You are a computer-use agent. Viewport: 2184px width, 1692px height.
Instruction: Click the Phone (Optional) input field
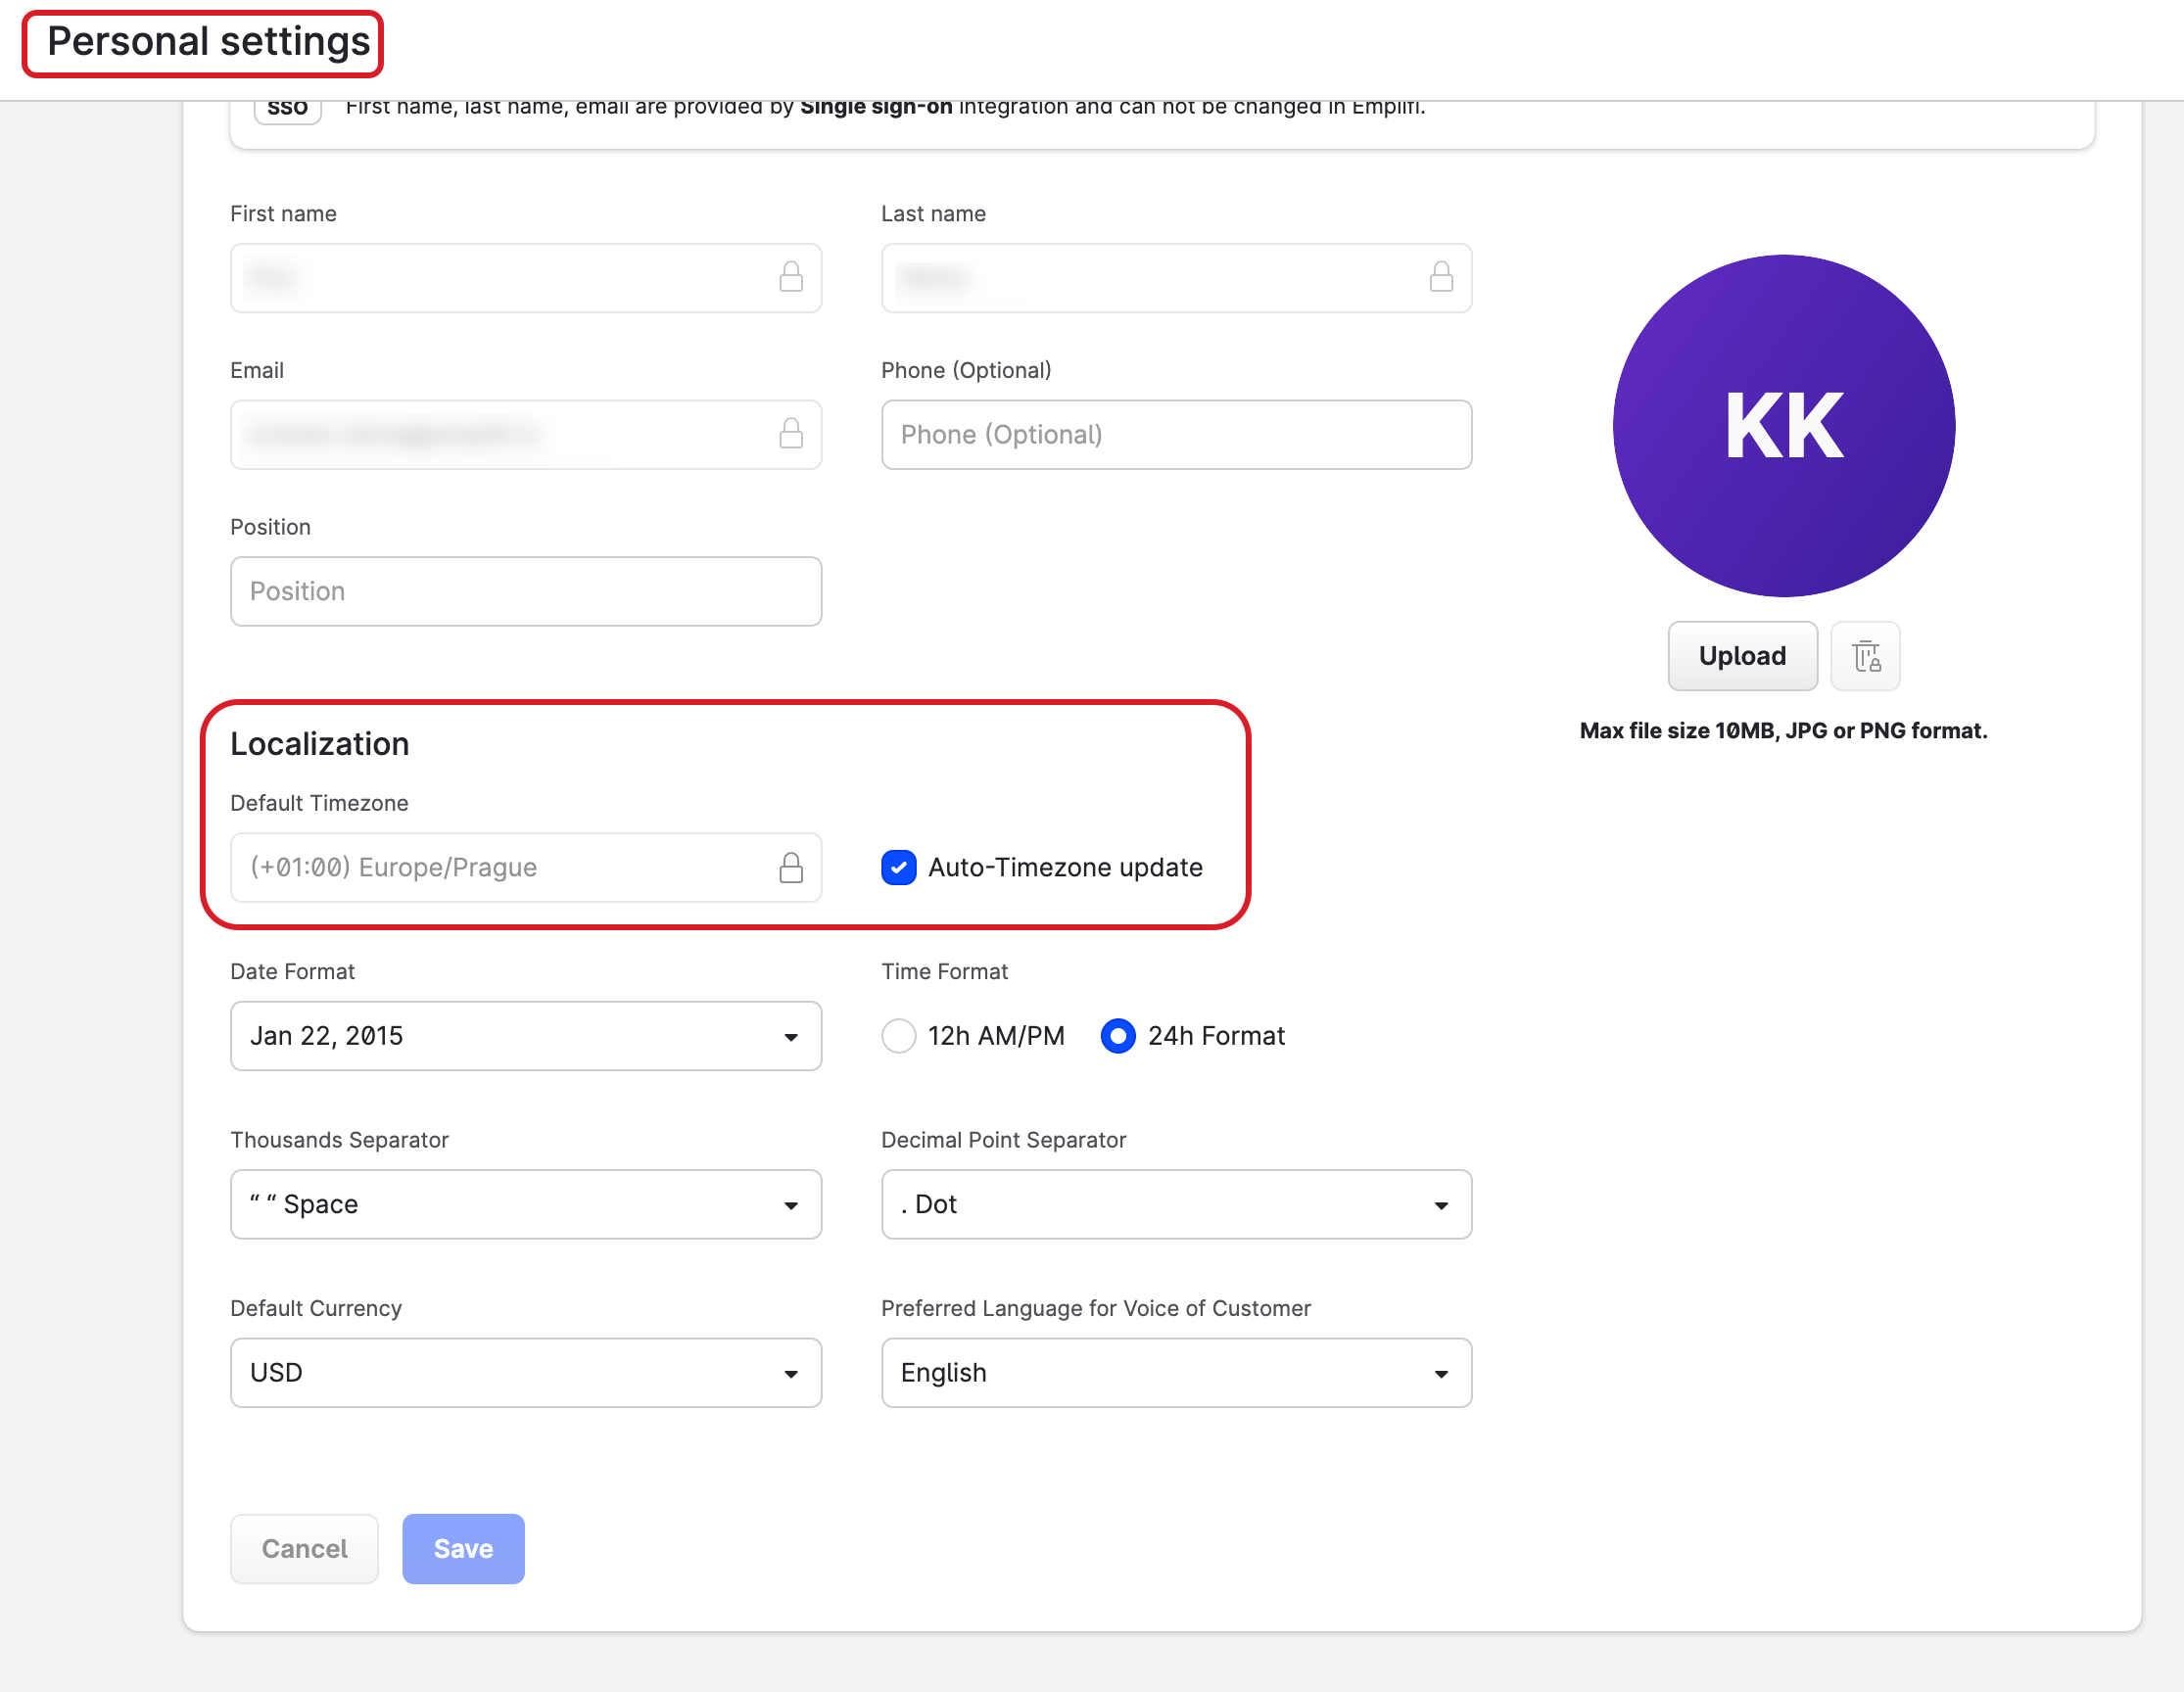pyautogui.click(x=1176, y=434)
